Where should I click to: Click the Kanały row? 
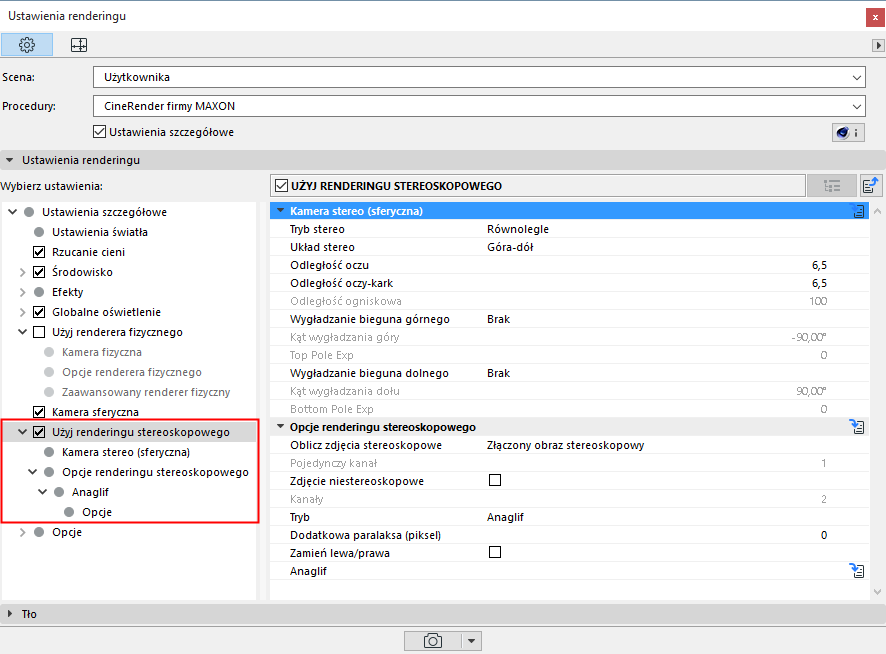[x=570, y=499]
